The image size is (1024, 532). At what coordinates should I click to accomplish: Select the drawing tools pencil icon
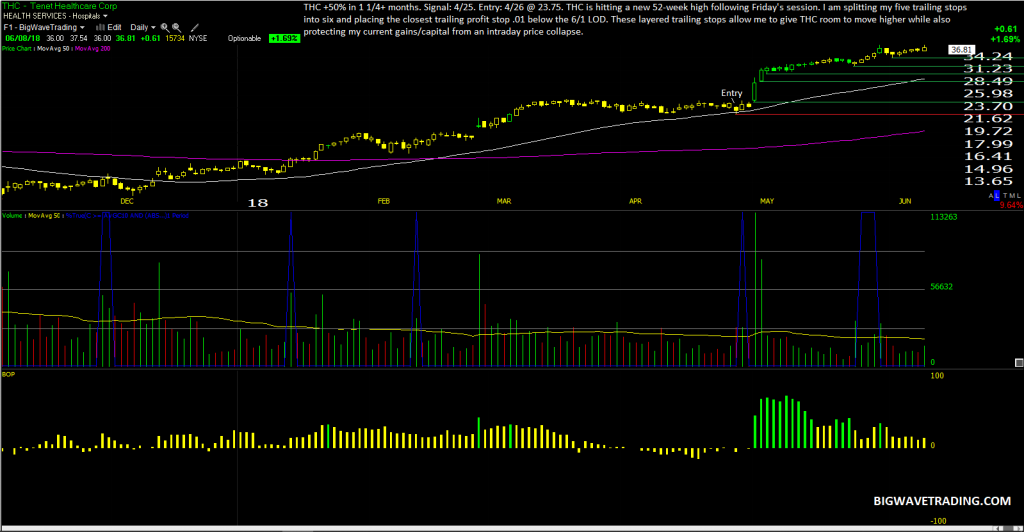[x=195, y=28]
